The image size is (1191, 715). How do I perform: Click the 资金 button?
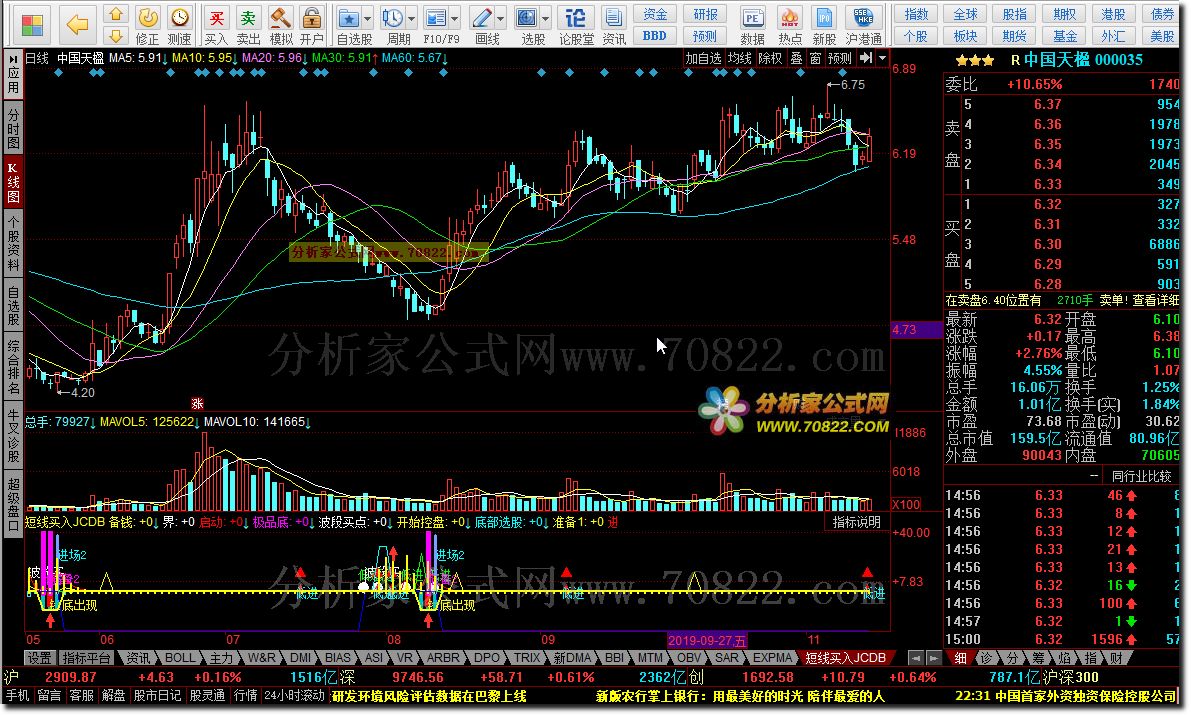(x=655, y=14)
